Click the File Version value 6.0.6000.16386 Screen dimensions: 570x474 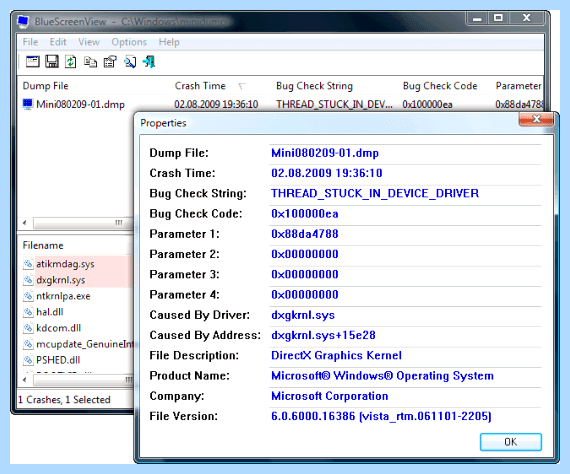(381, 416)
